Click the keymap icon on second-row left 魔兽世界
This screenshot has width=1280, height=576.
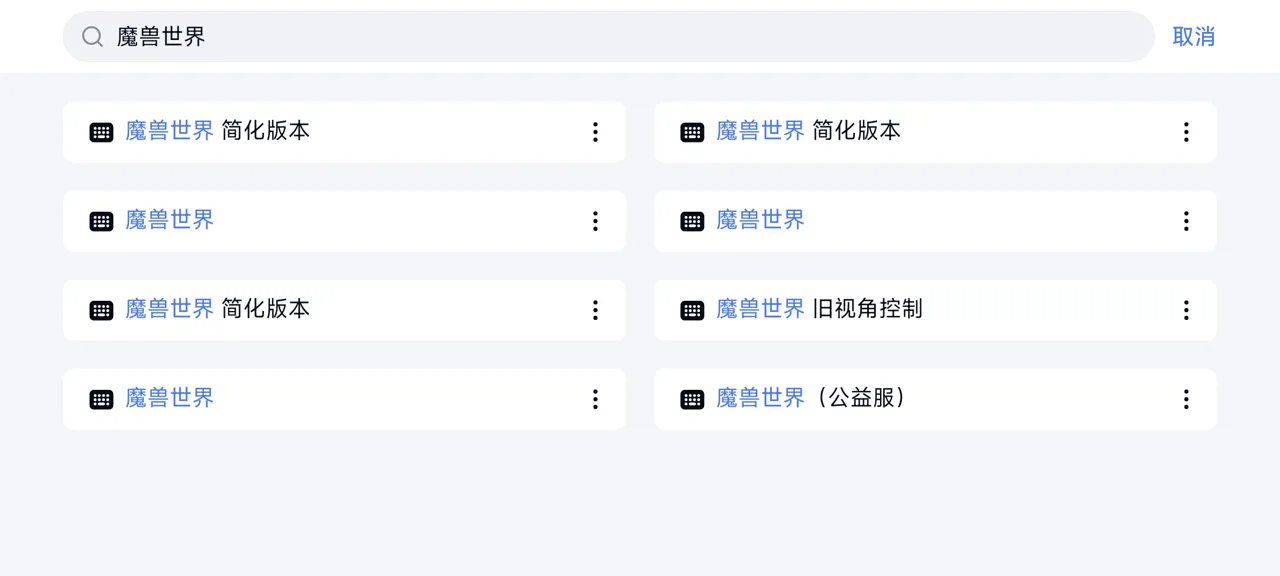[x=101, y=220]
